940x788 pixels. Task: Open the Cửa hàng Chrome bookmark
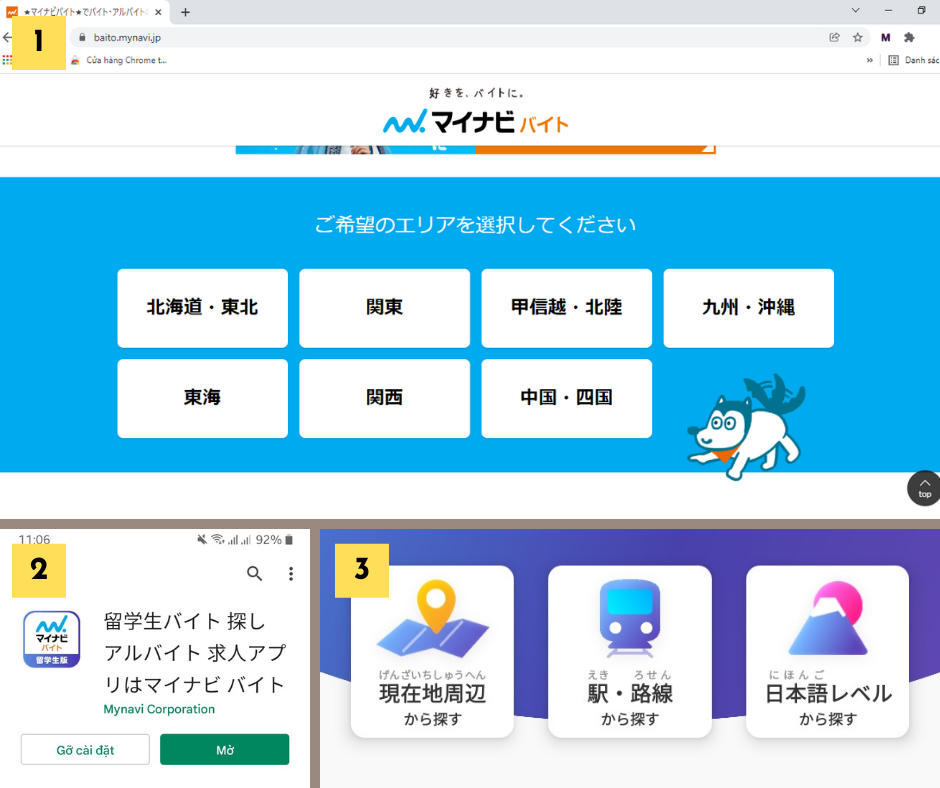[x=118, y=60]
